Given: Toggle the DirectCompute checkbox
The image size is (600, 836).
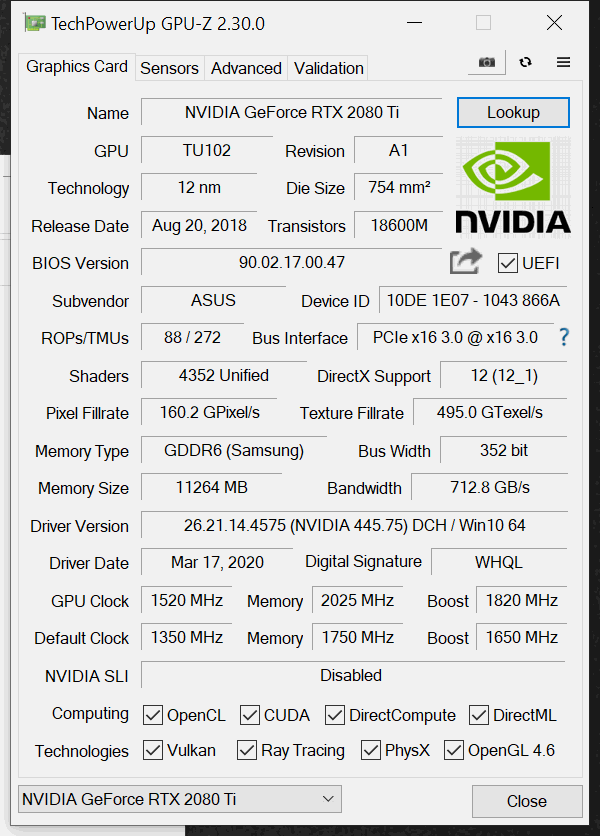Looking at the screenshot, I should coord(334,715).
